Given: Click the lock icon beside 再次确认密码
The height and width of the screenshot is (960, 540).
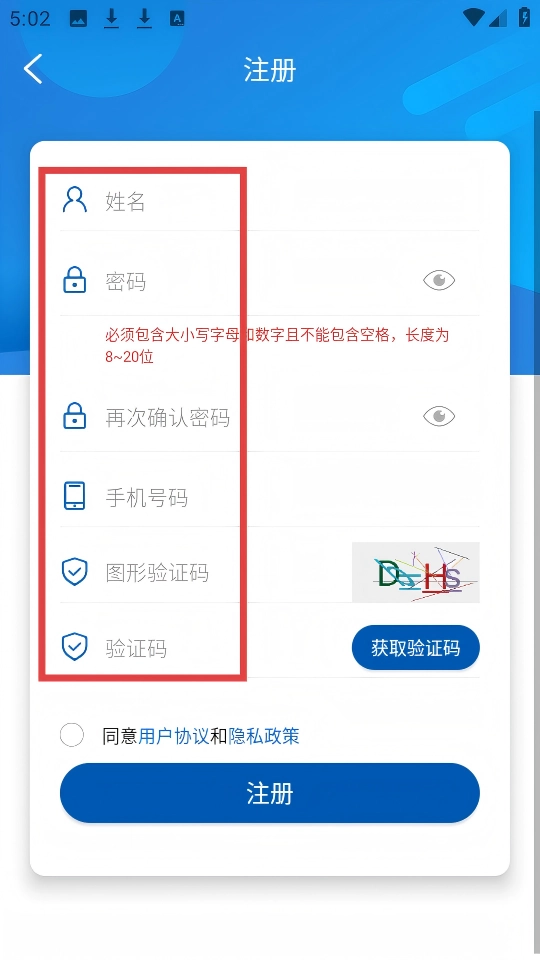Looking at the screenshot, I should (x=75, y=416).
